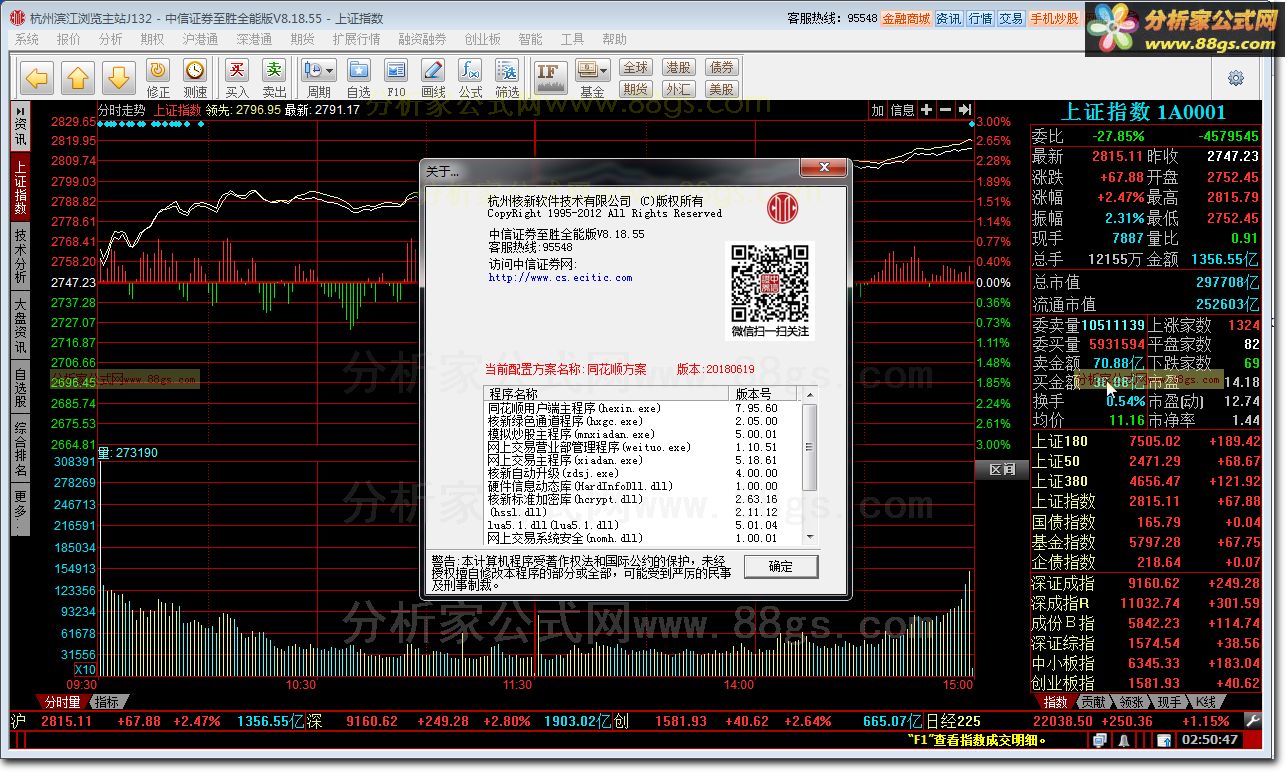
Task: Click the status bar monitor icon
Action: point(1099,741)
